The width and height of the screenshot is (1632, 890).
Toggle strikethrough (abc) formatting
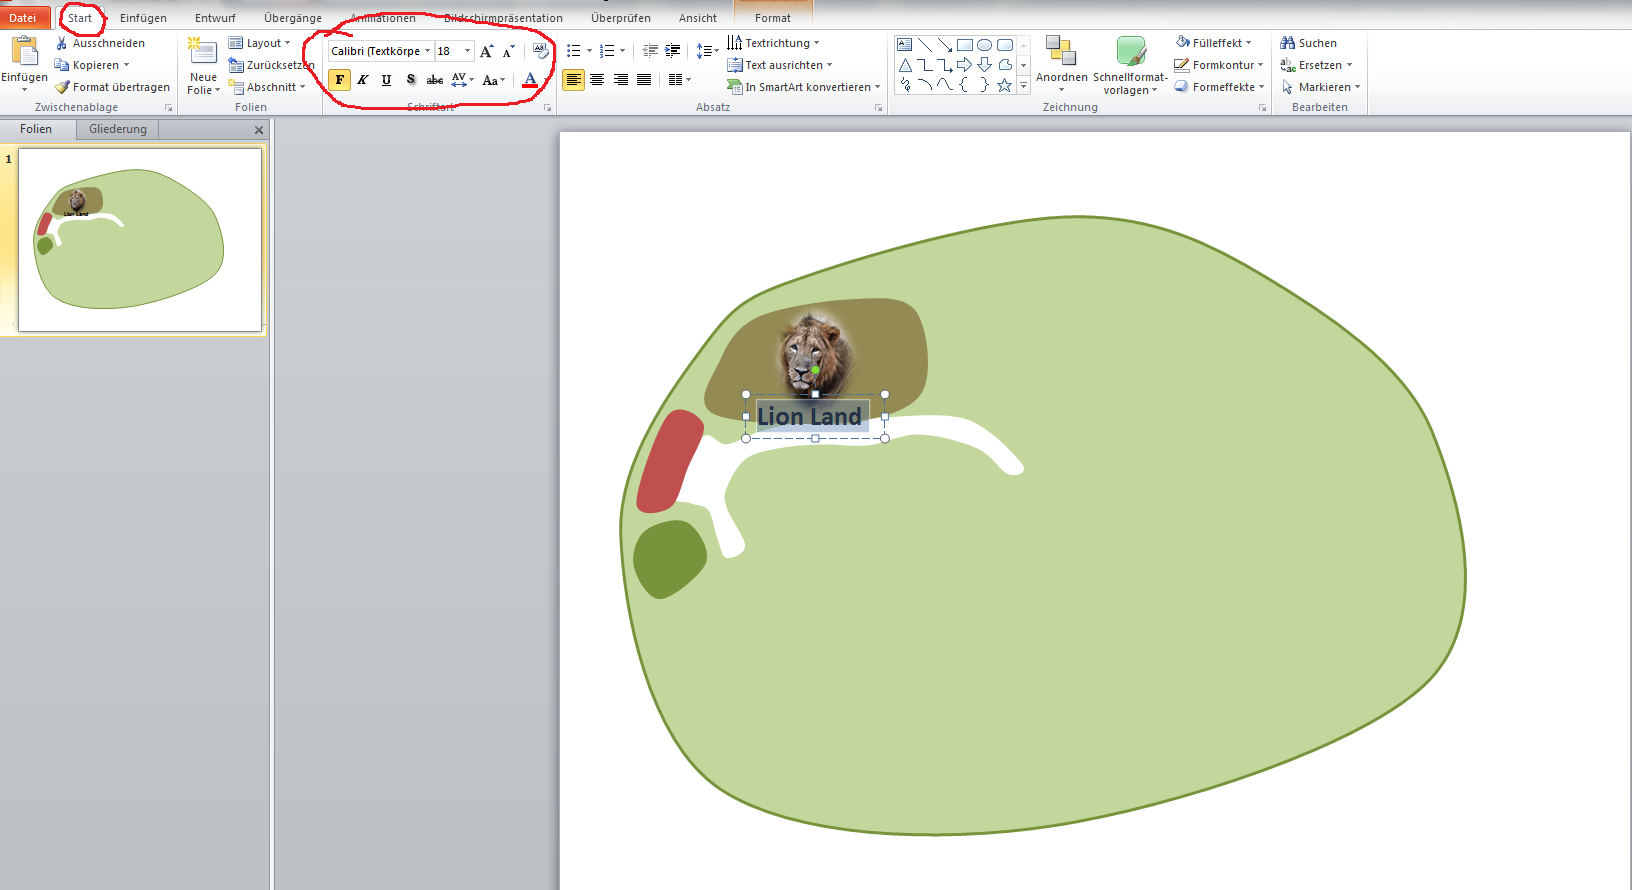[434, 80]
